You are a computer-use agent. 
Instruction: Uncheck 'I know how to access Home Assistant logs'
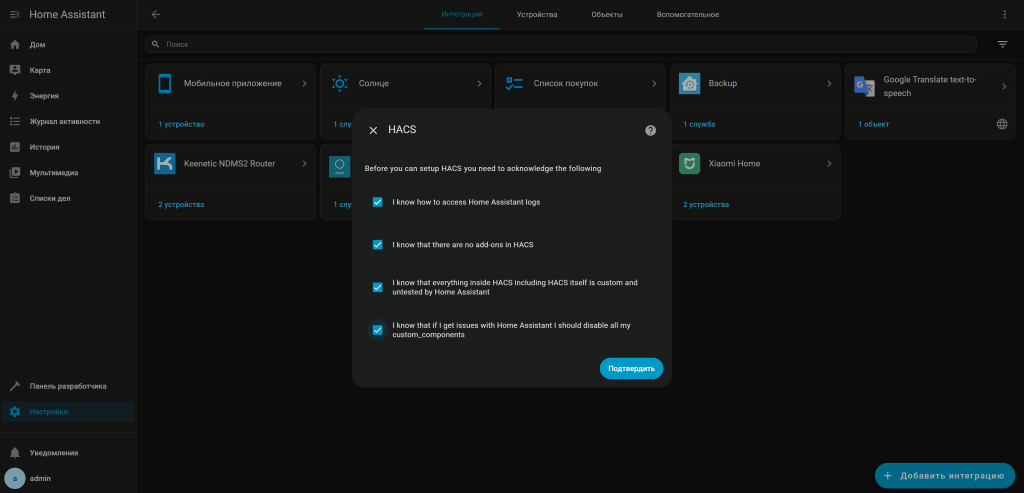377,202
